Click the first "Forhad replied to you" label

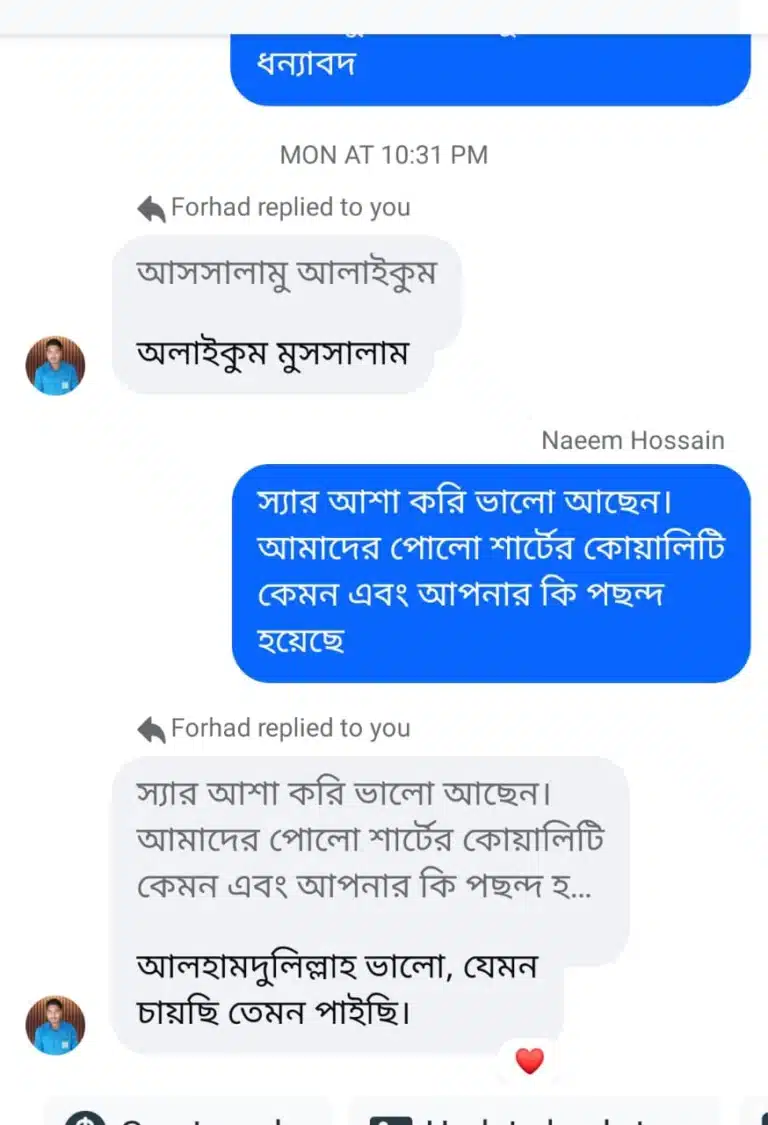(290, 208)
